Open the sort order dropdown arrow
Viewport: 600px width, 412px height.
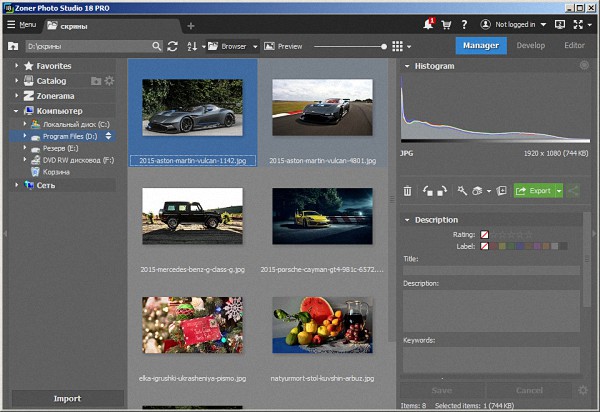tap(204, 47)
